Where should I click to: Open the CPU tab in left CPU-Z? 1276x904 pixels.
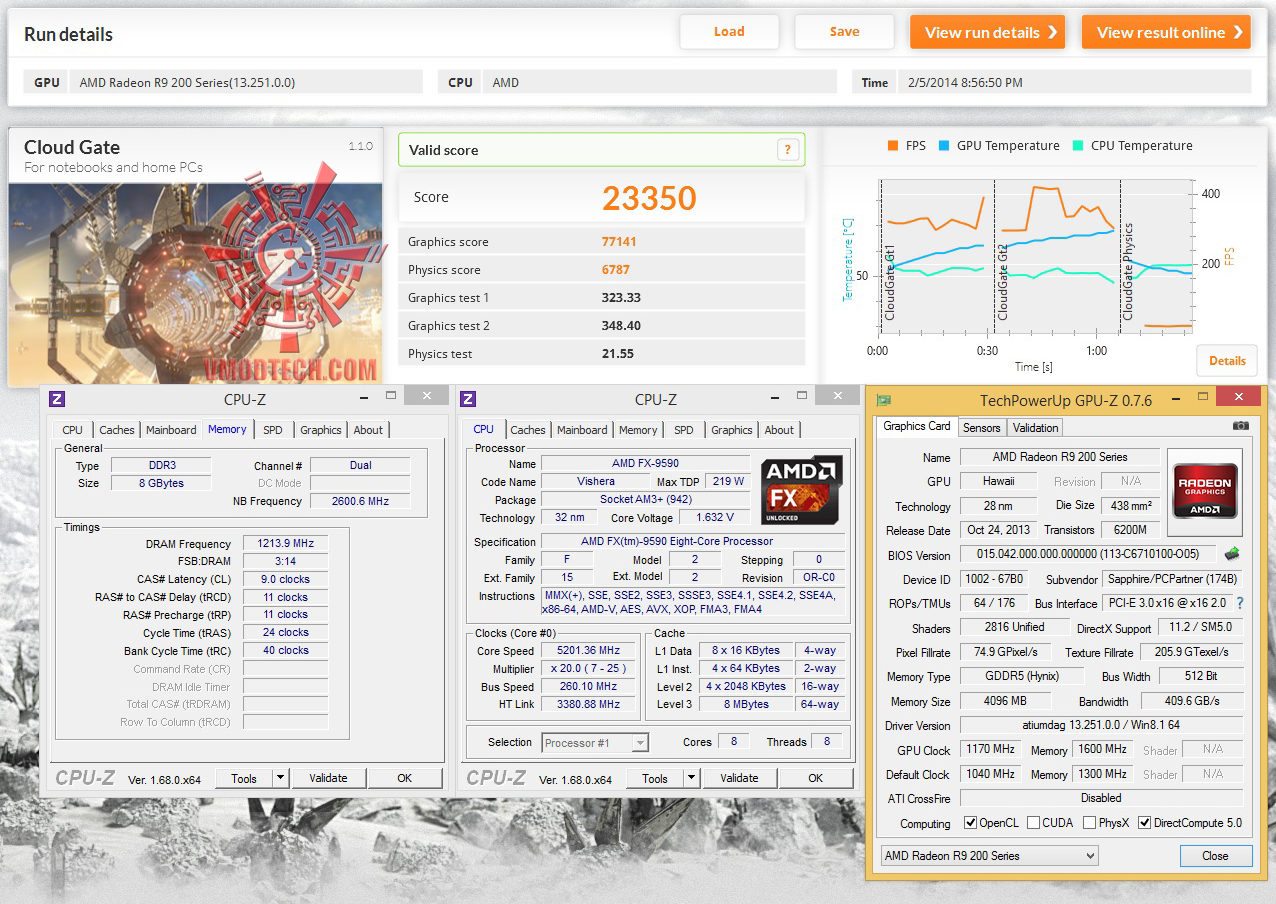(x=73, y=430)
